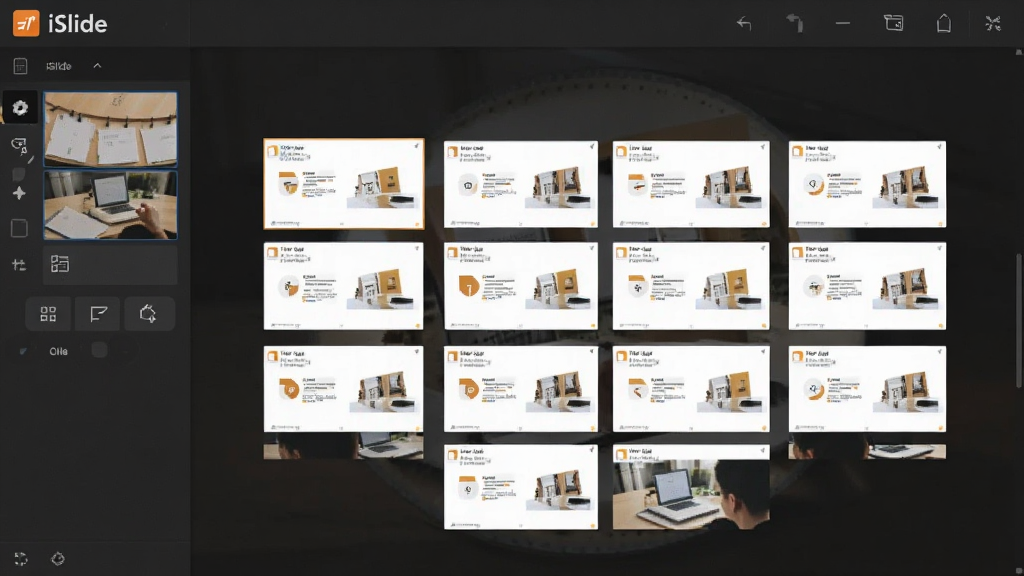Select the orange-bordered highlighted slide template
1024x576 pixels.
[x=344, y=184]
